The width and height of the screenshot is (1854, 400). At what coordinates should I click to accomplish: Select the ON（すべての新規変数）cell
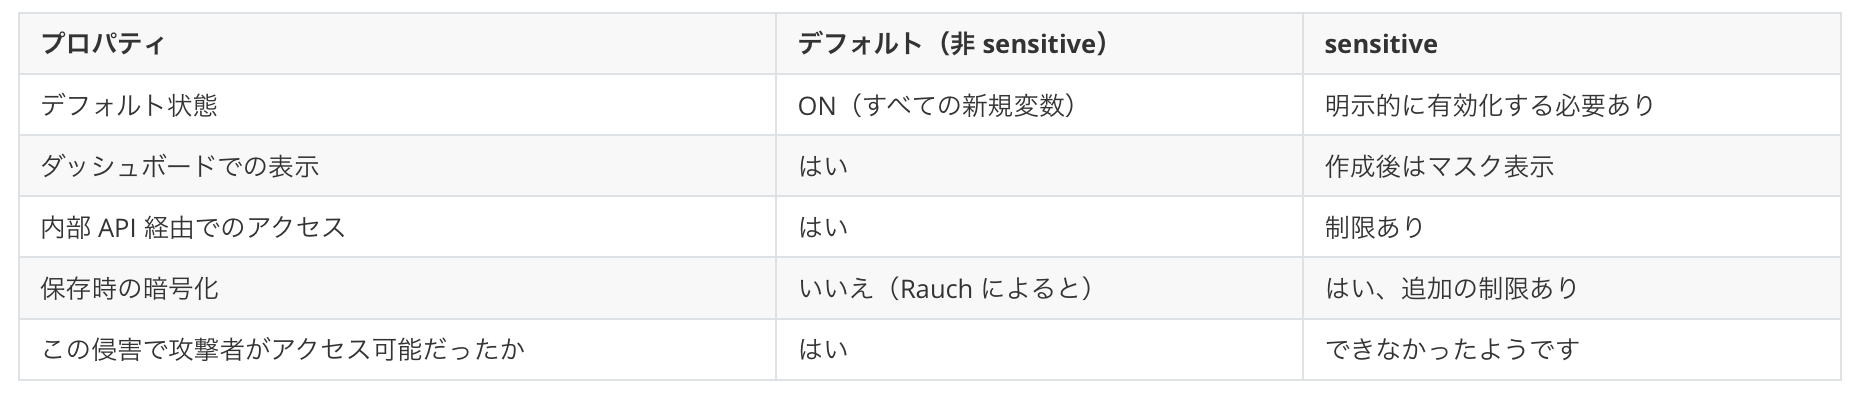[936, 105]
